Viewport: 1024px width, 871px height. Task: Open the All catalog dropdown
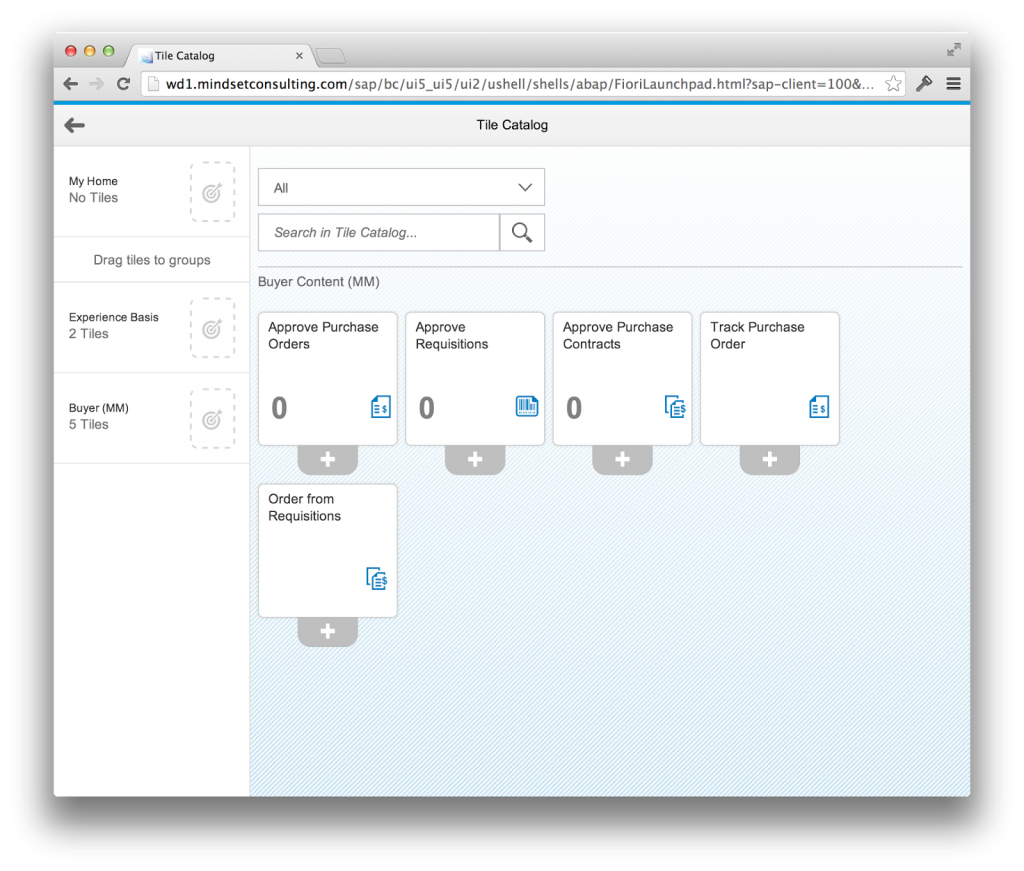click(x=401, y=187)
